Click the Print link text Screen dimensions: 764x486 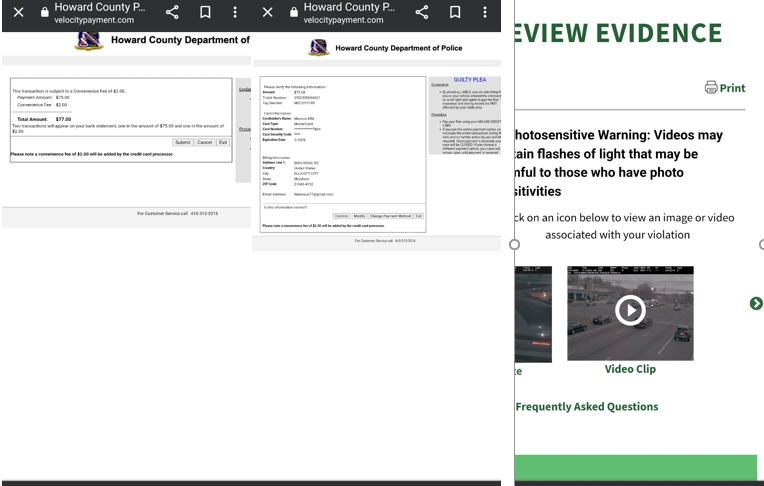click(x=732, y=88)
